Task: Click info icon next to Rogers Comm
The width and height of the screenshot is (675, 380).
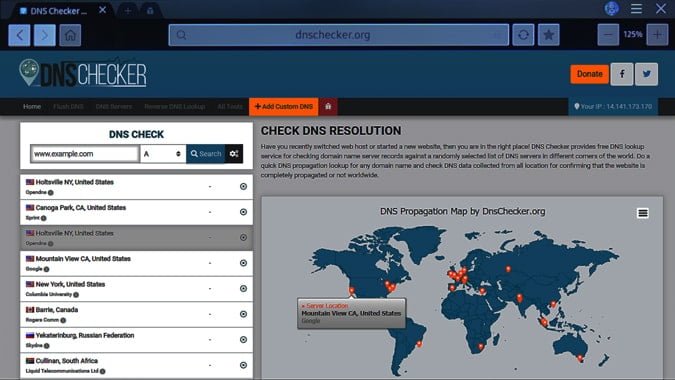Action: point(63,320)
